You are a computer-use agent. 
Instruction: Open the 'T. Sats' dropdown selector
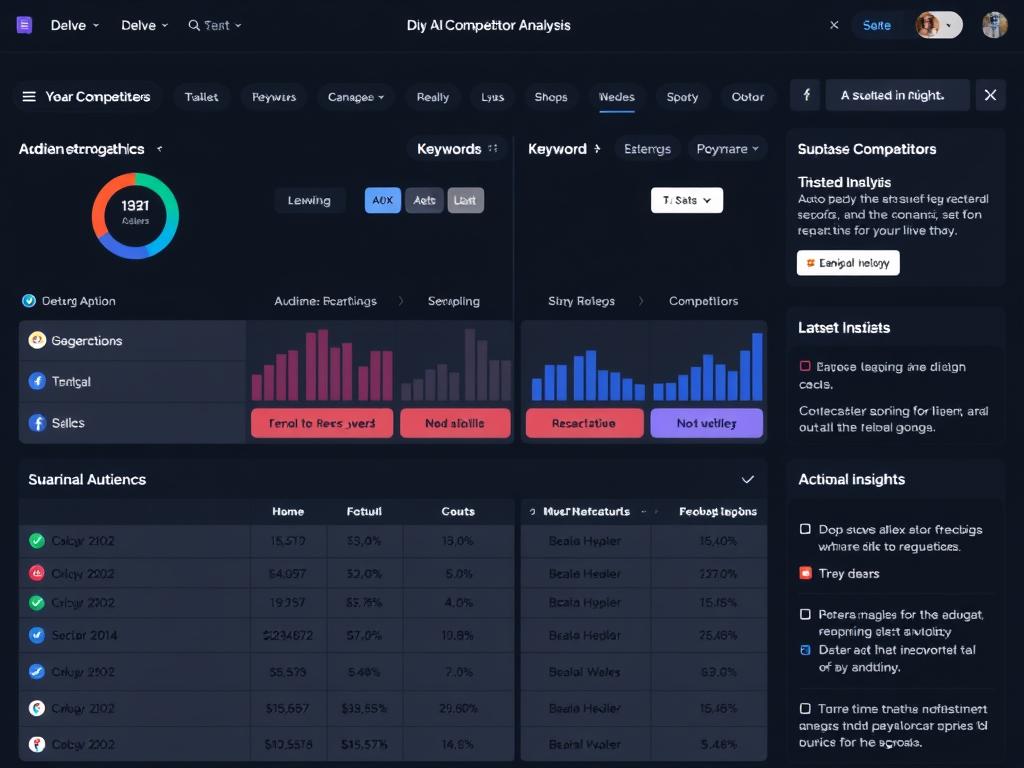click(x=686, y=200)
